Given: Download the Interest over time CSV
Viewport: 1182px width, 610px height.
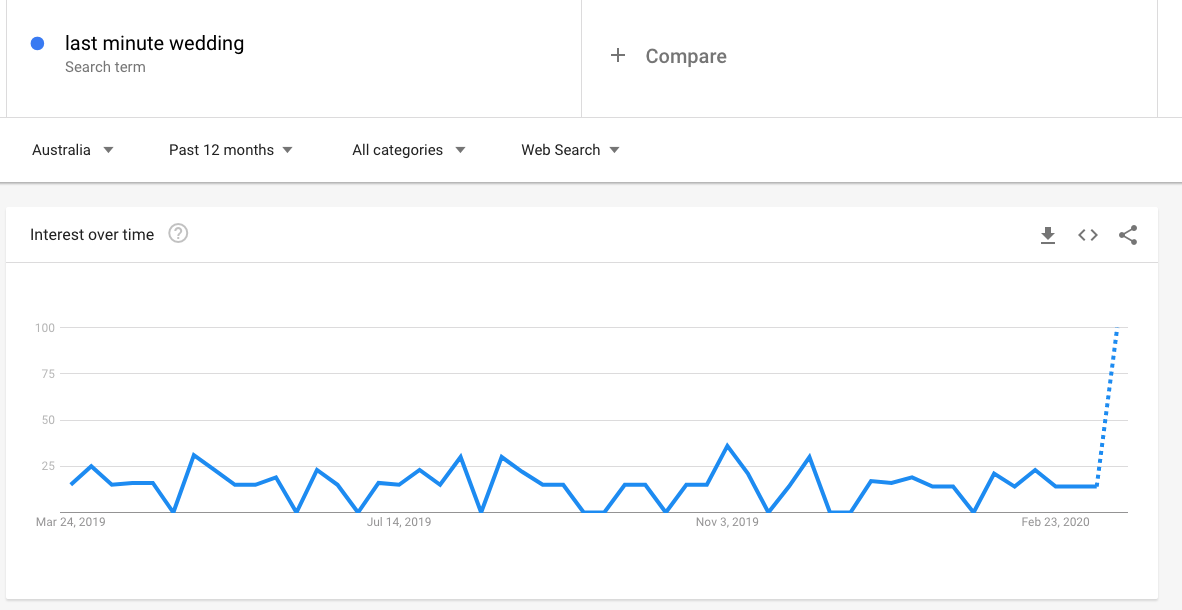Looking at the screenshot, I should pyautogui.click(x=1047, y=235).
